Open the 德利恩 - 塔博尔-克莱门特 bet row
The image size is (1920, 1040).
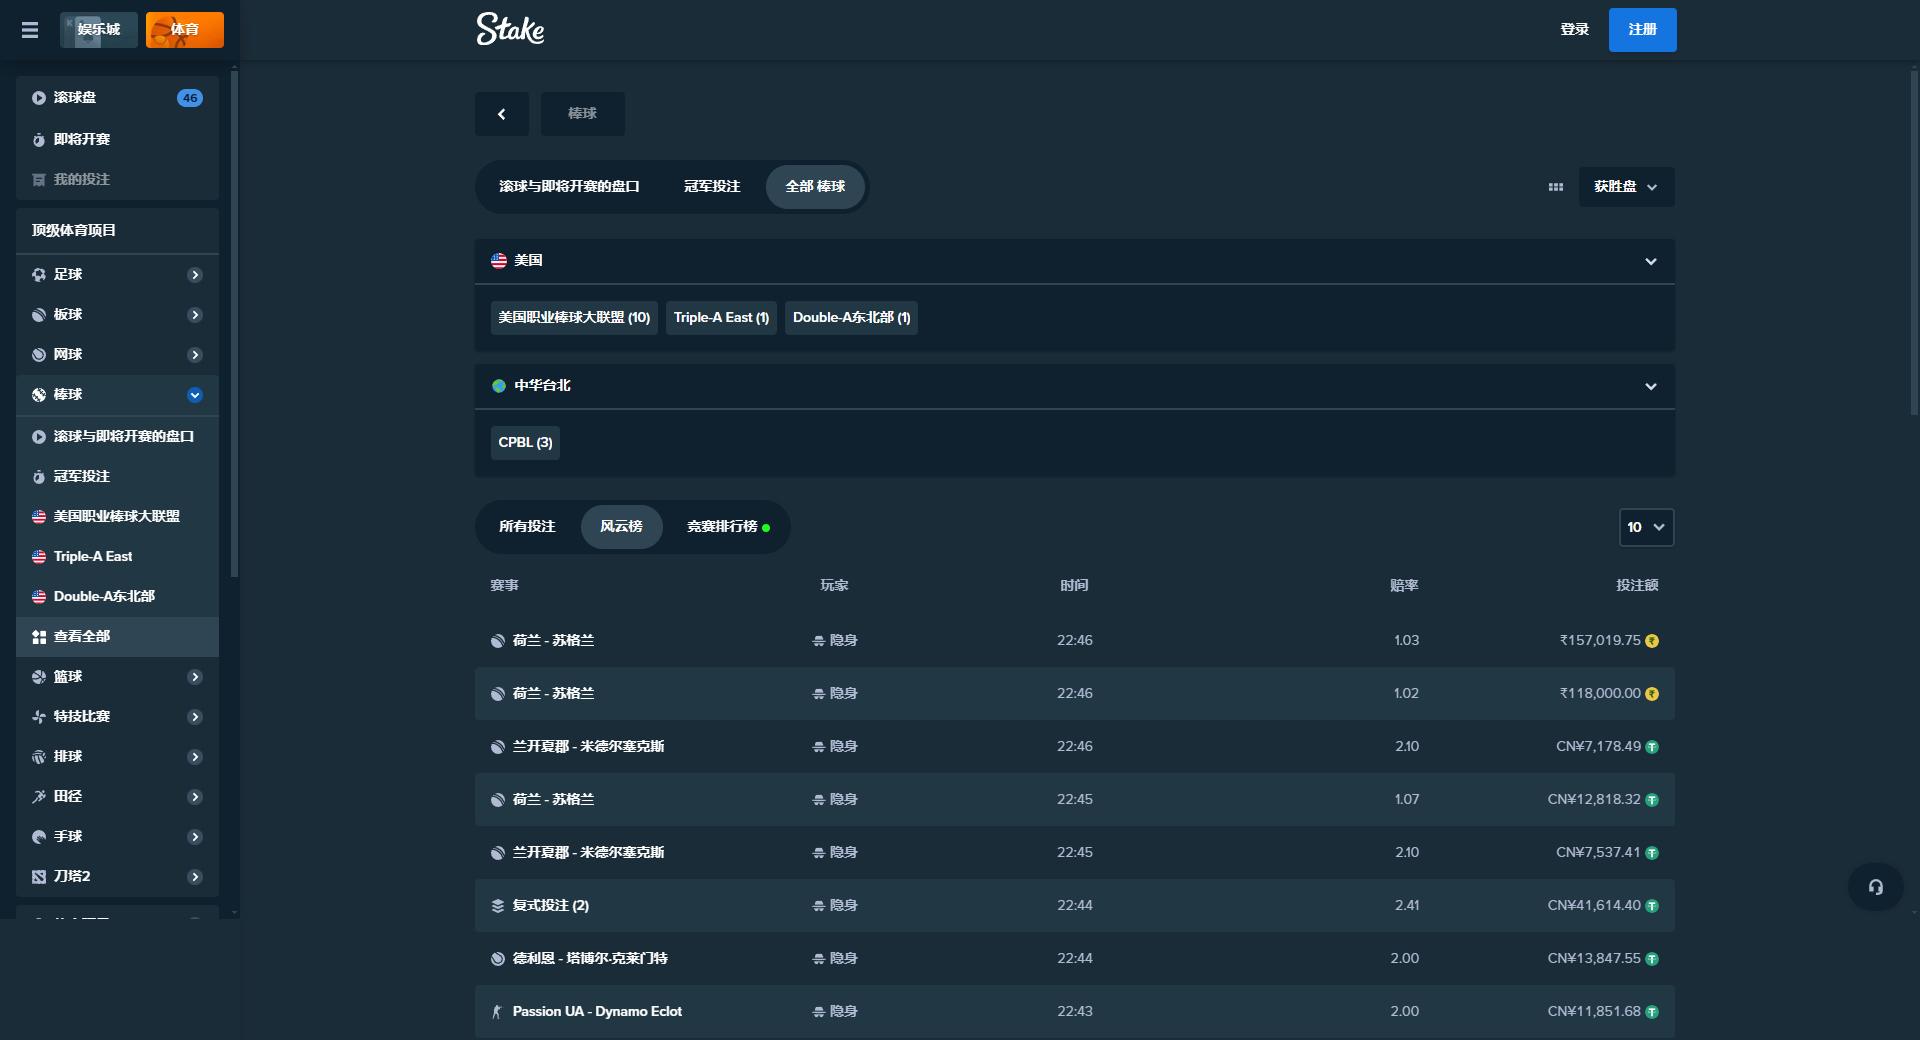pyautogui.click(x=1075, y=959)
